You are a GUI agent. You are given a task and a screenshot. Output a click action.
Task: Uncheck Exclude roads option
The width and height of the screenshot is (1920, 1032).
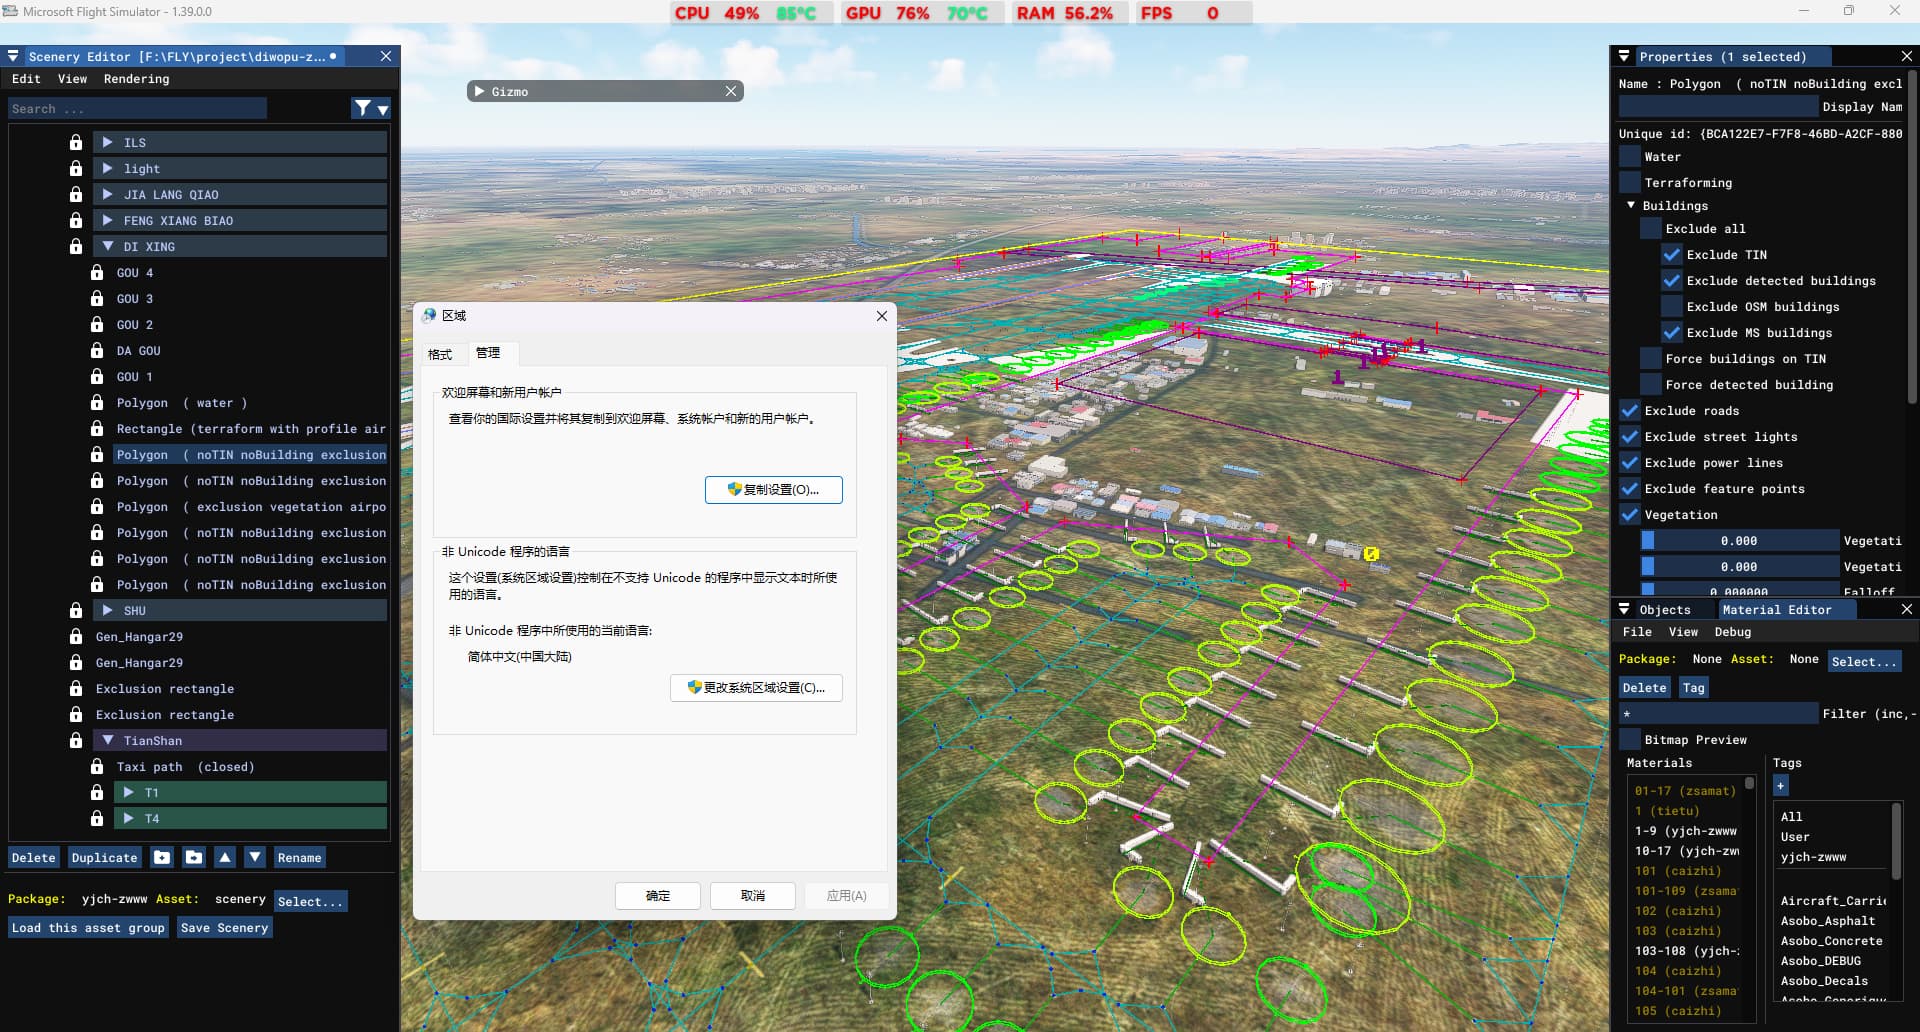click(1630, 411)
